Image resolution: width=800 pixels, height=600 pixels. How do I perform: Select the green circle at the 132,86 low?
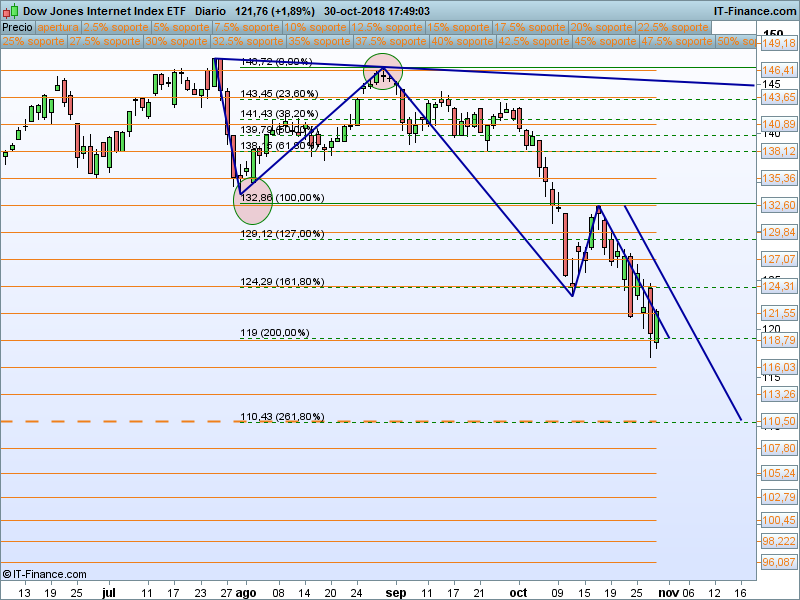[x=253, y=201]
